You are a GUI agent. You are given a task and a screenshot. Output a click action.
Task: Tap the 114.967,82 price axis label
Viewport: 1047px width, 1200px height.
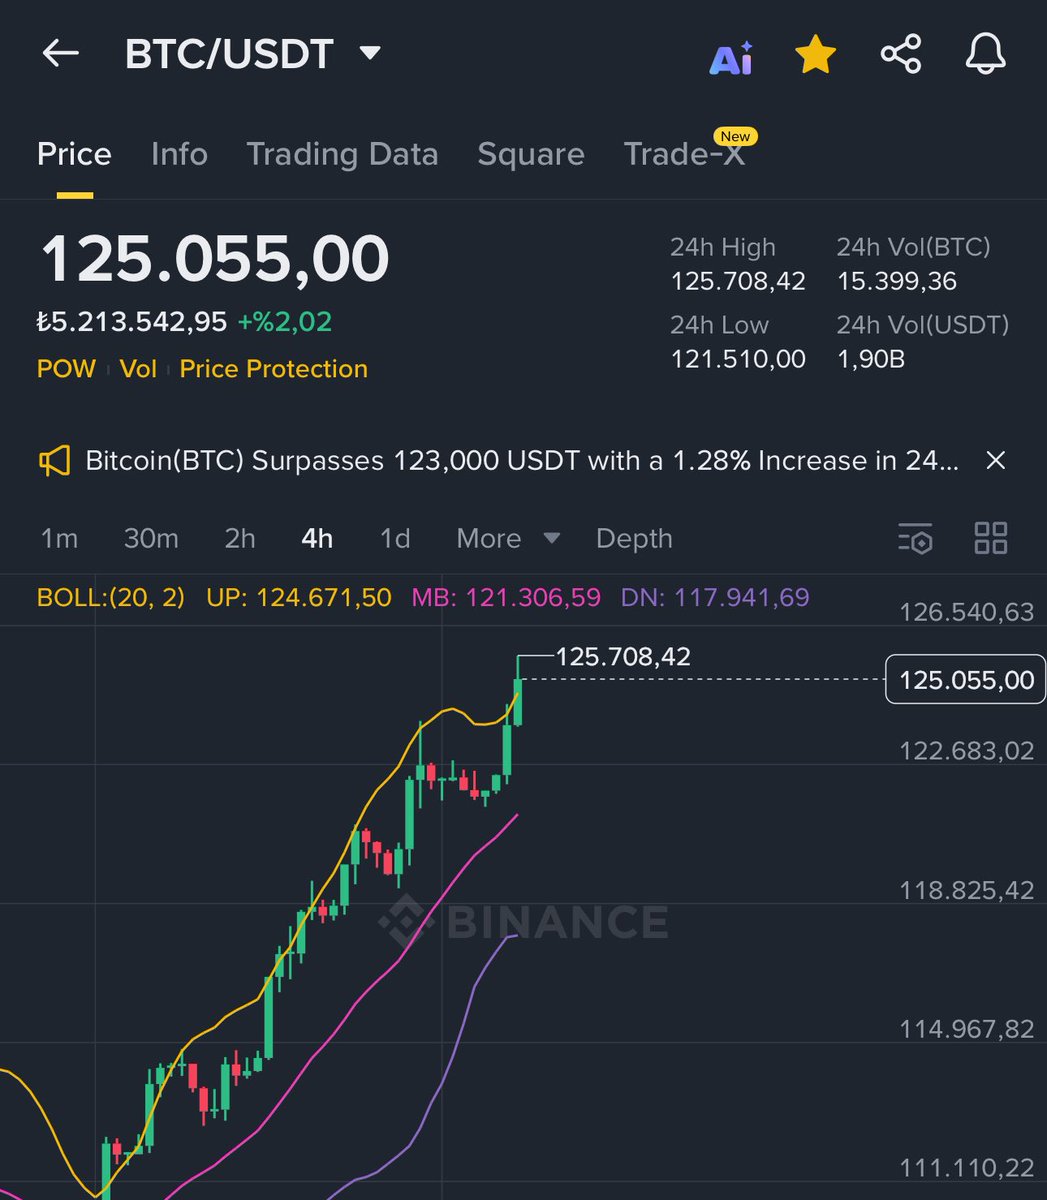click(967, 1029)
